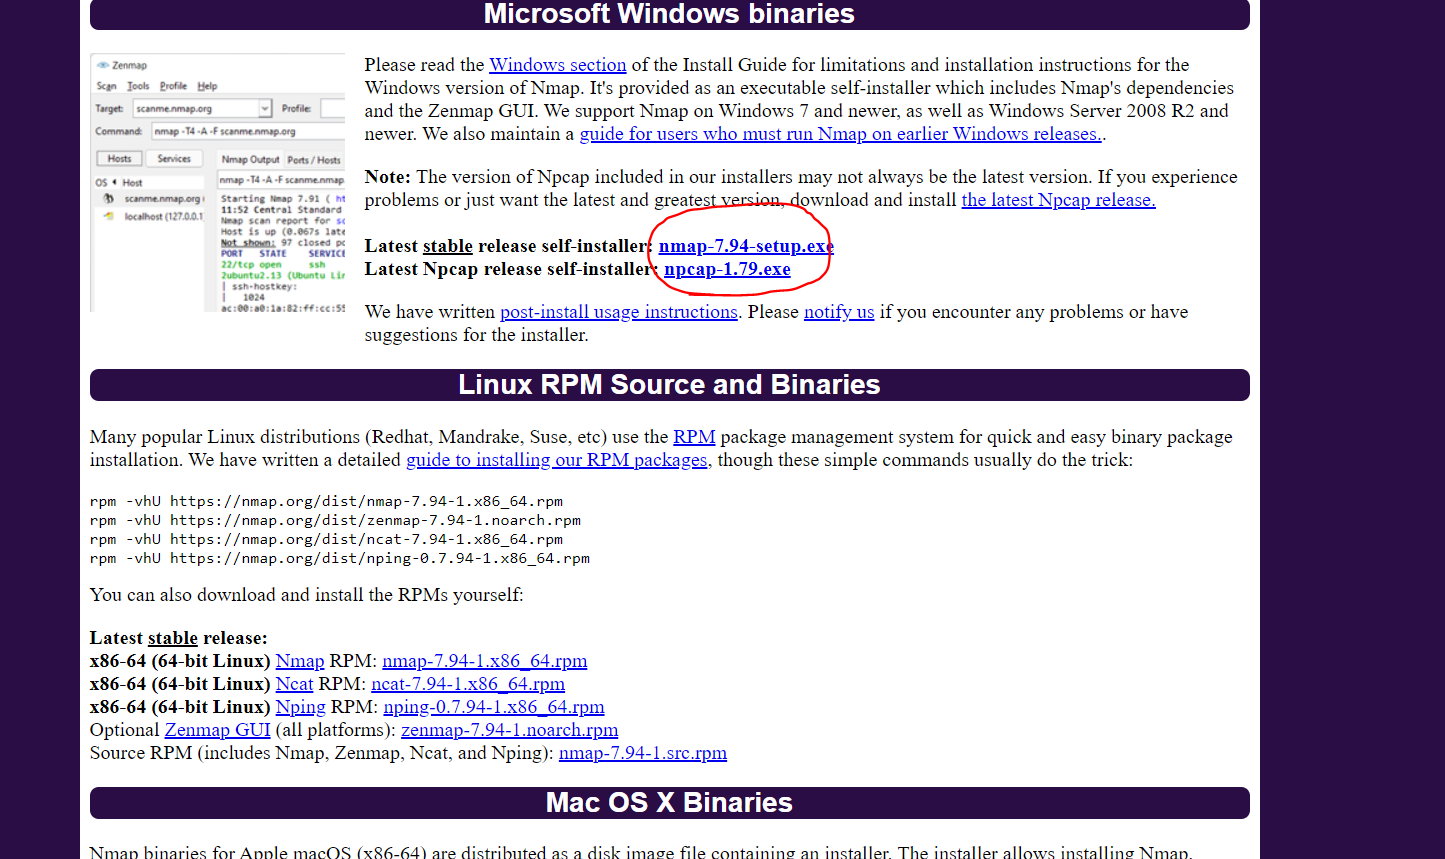Open post-install usage instructions
The width and height of the screenshot is (1445, 859).
pos(618,311)
